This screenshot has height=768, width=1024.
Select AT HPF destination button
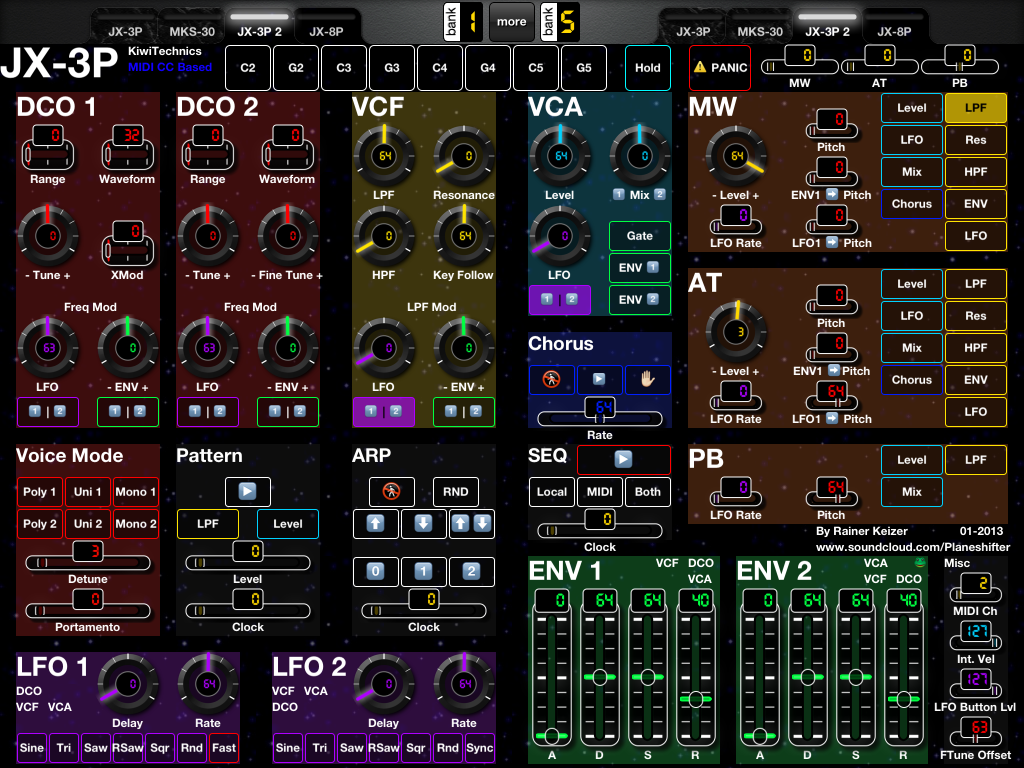point(976,347)
